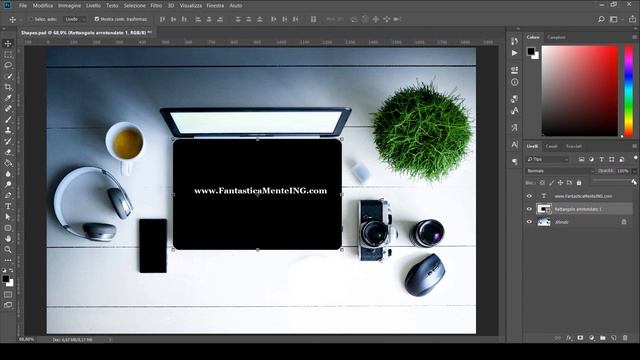Open the layer filter Tipo dropdown
This screenshot has height=360, width=640.
coord(548,159)
